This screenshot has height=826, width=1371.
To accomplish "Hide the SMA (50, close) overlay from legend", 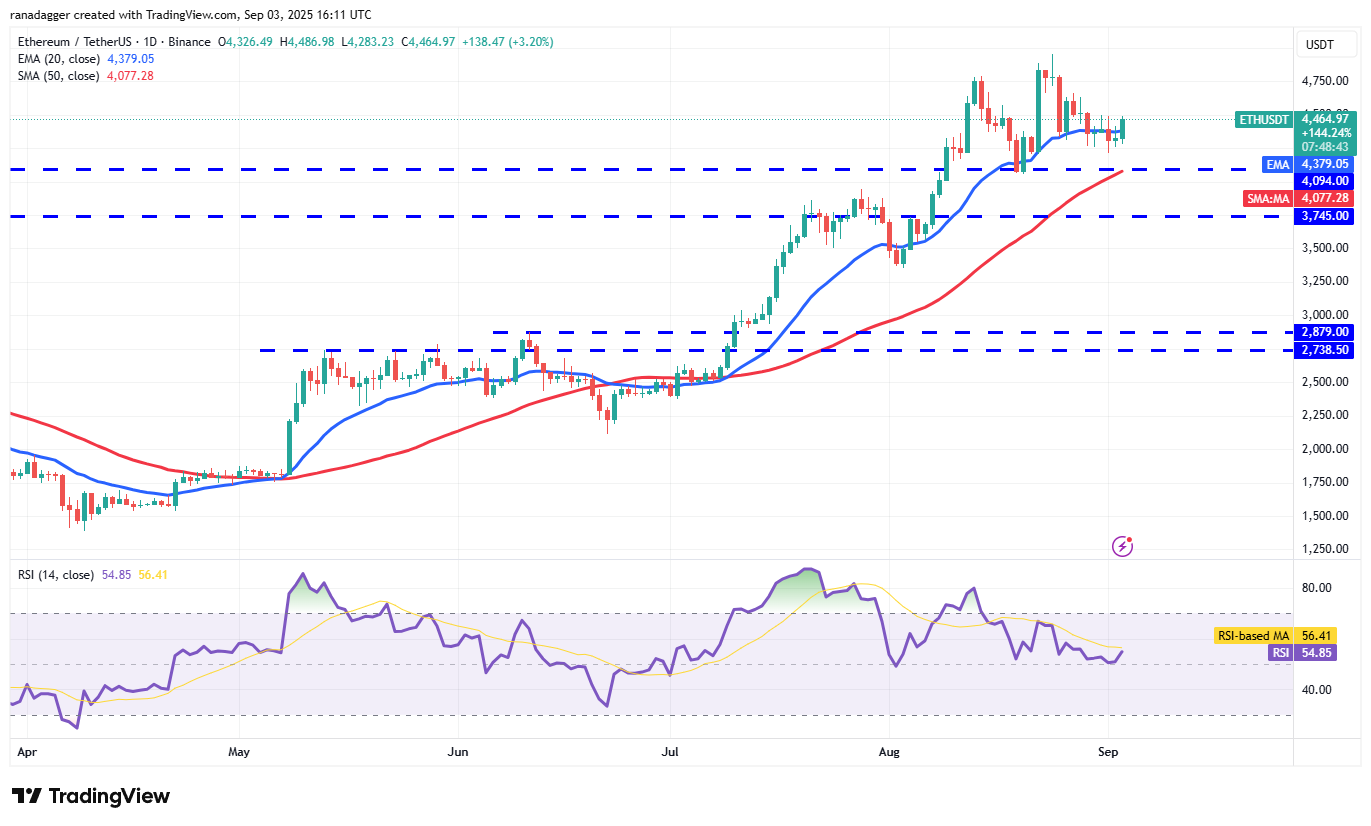I will tap(57, 76).
